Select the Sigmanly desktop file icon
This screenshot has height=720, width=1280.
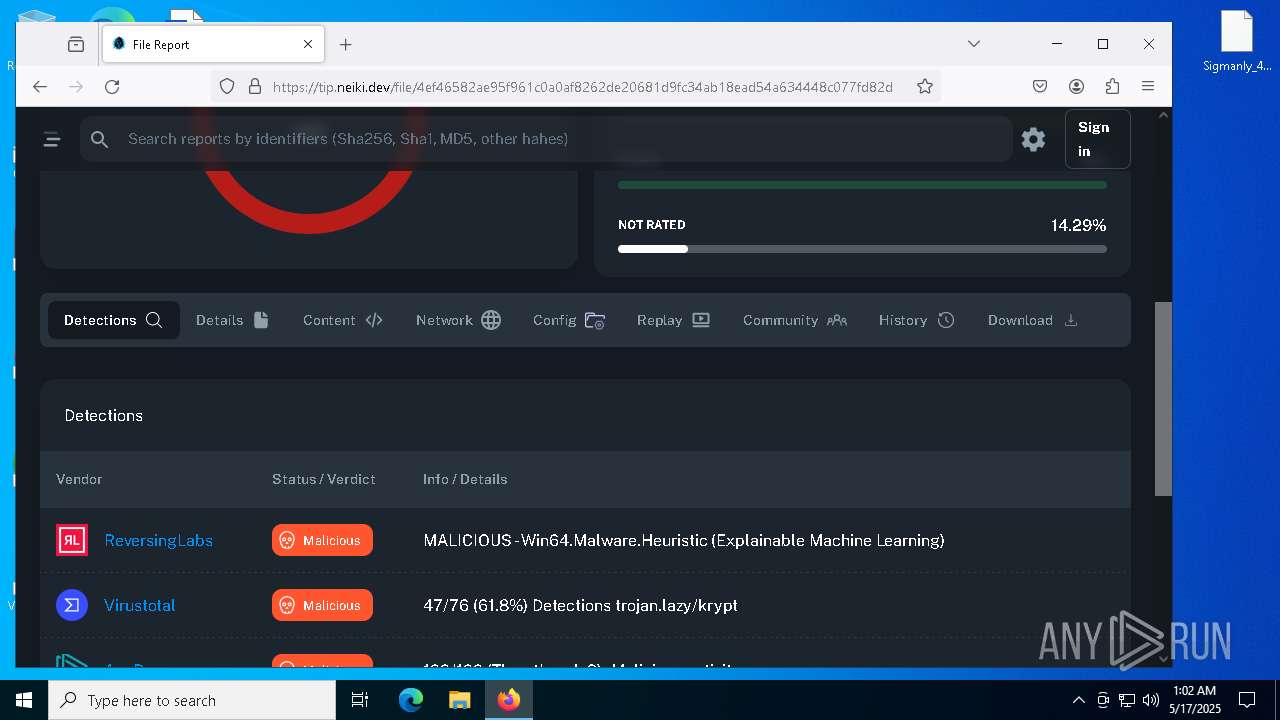pos(1237,42)
